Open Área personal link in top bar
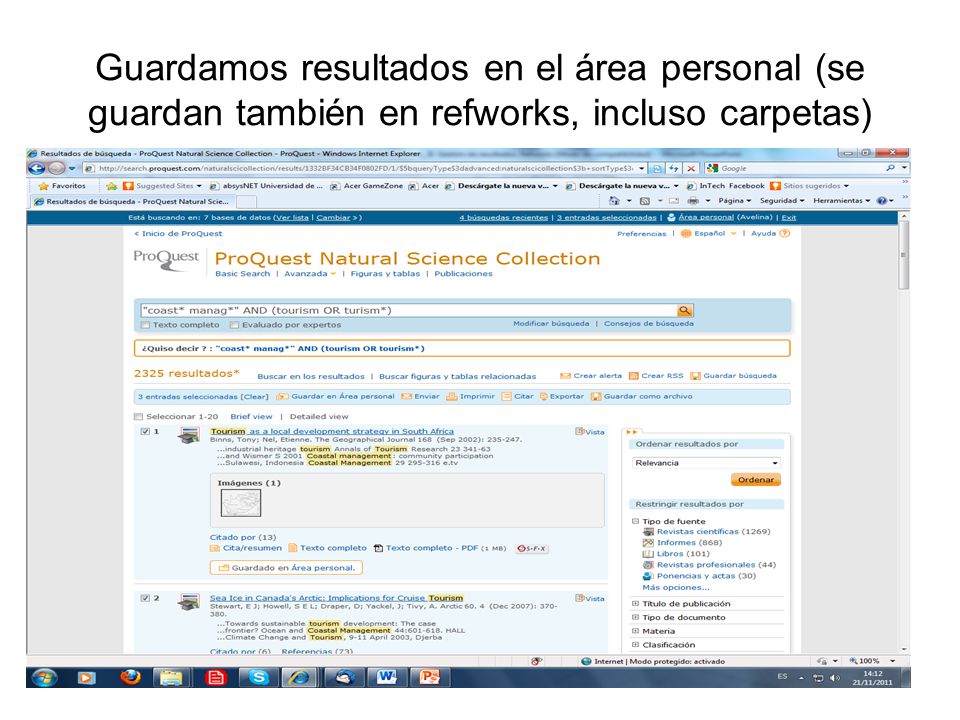The image size is (960, 720). click(705, 217)
